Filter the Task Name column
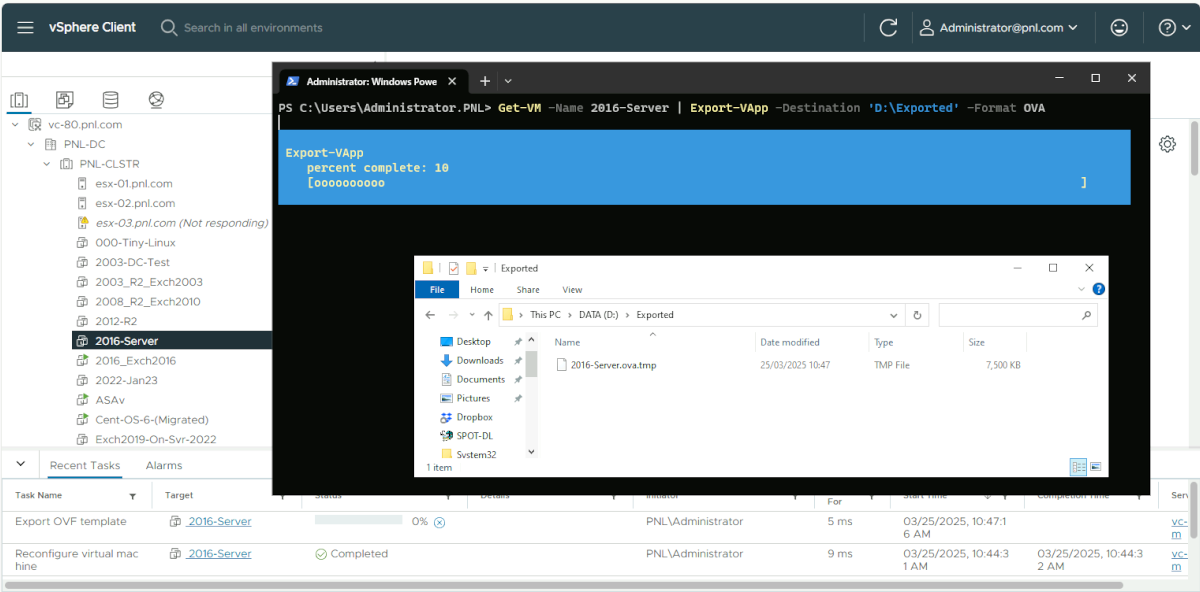Image resolution: width=1200 pixels, height=592 pixels. (133, 496)
